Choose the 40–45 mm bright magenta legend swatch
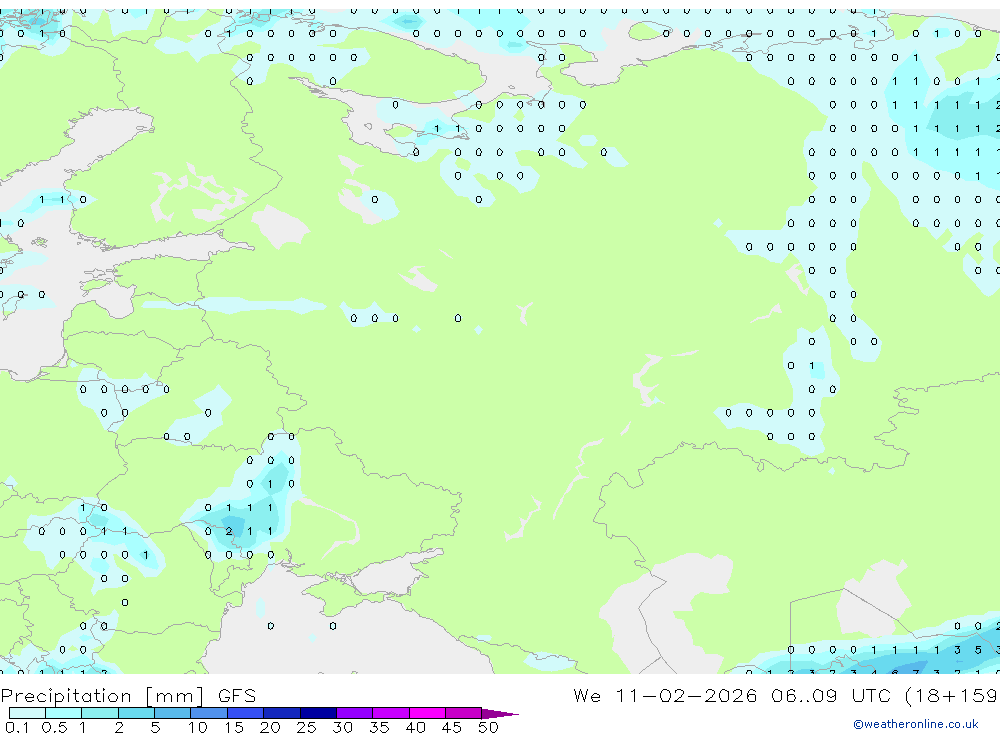Image resolution: width=1000 pixels, height=733 pixels. click(427, 713)
